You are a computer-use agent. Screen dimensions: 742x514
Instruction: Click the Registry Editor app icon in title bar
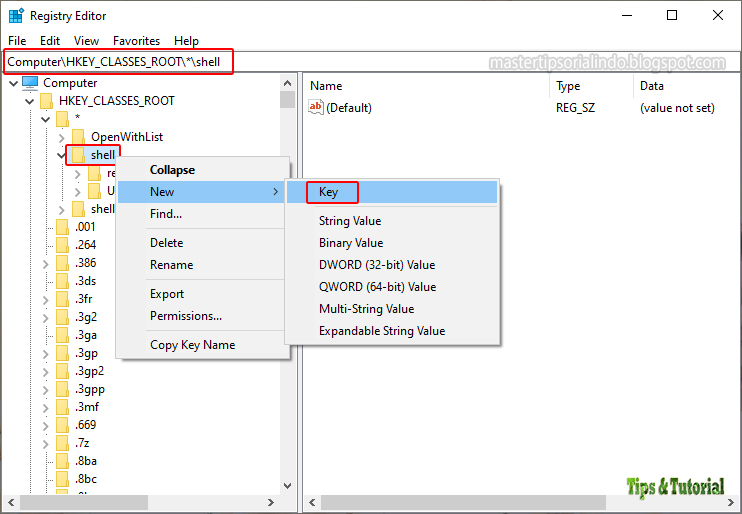coord(16,16)
